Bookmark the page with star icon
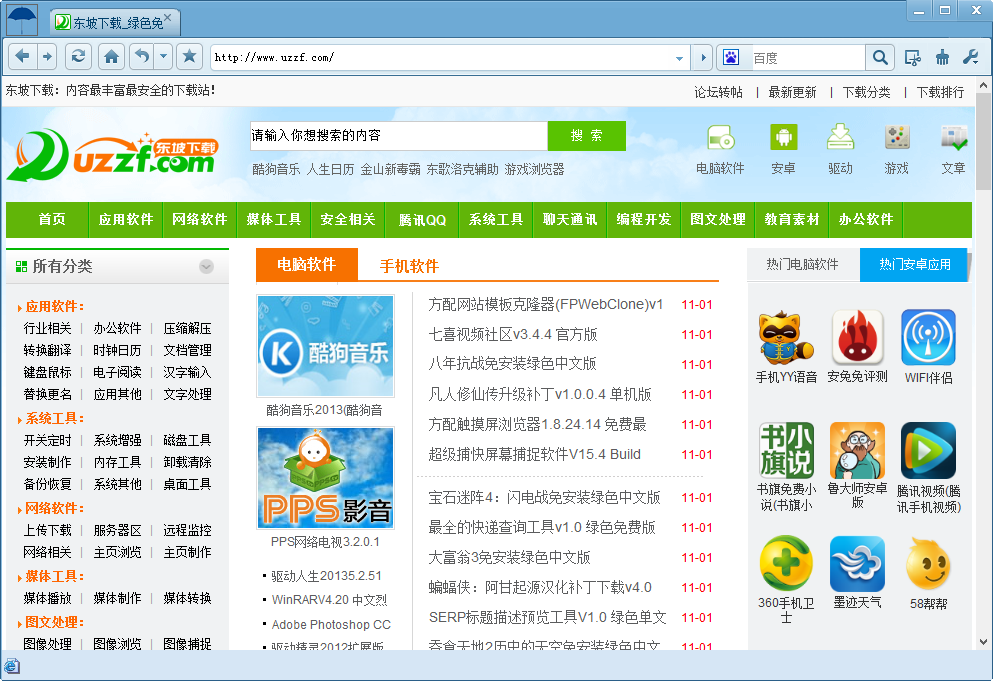 click(x=189, y=56)
